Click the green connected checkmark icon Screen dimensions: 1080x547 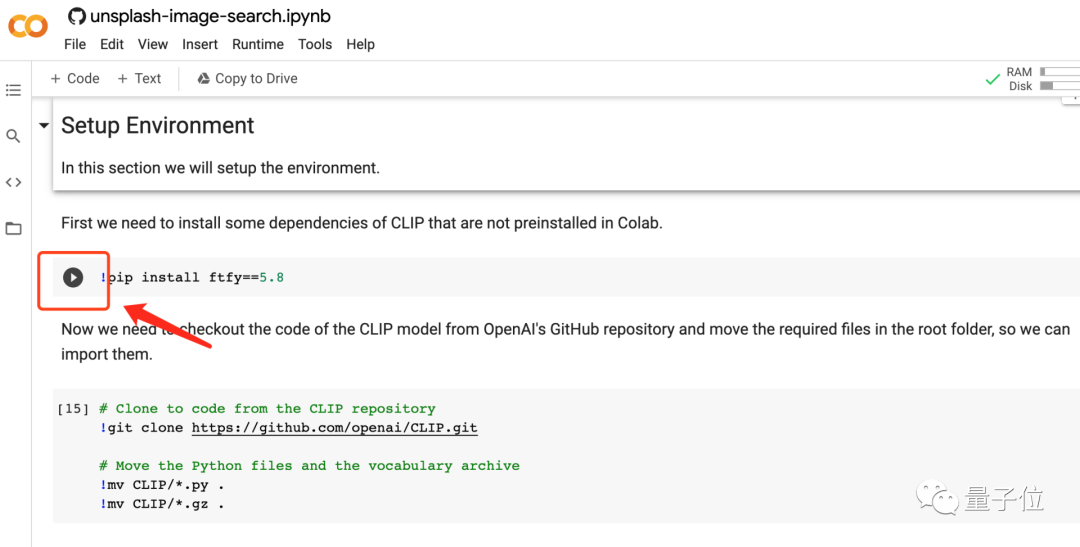click(x=992, y=79)
